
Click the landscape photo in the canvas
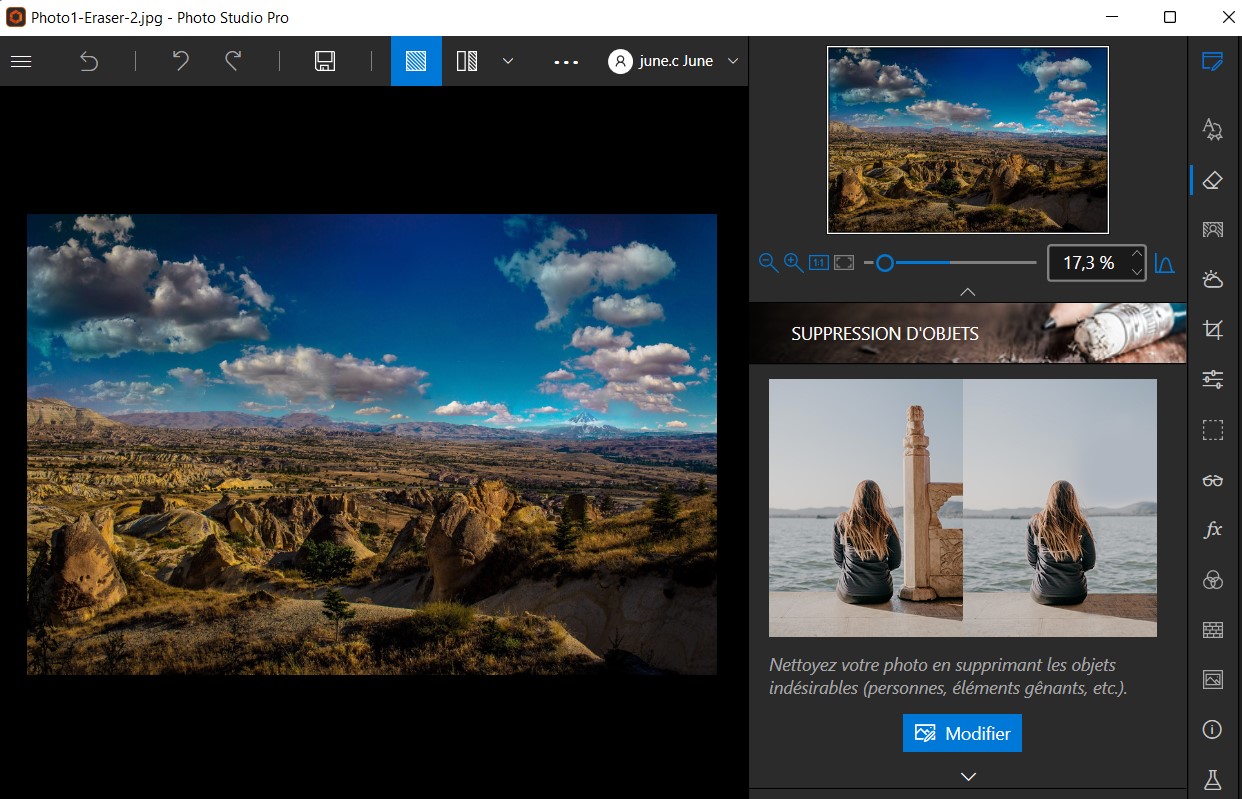point(372,444)
